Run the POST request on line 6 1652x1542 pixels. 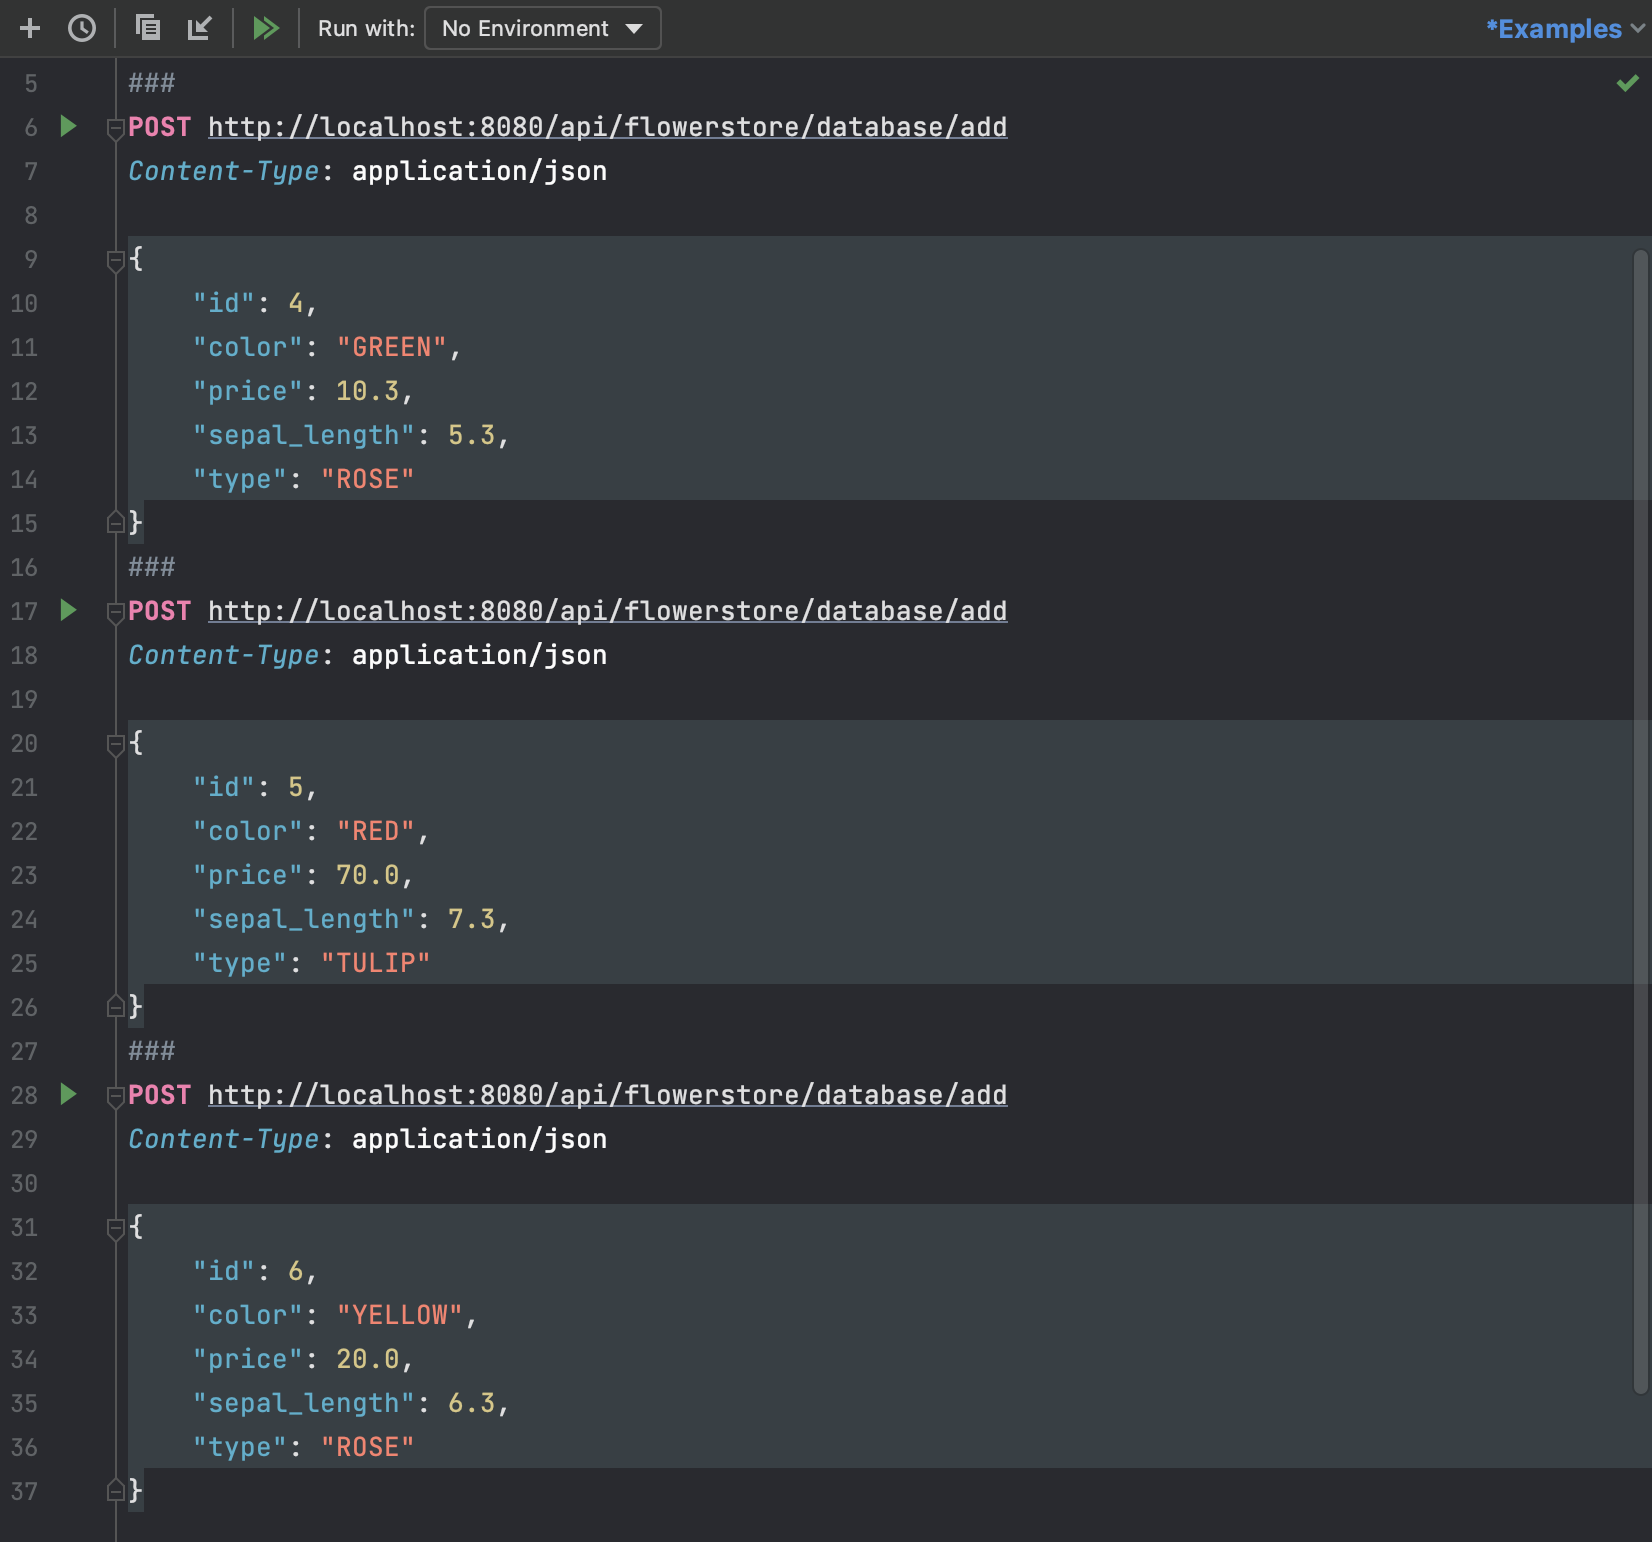coord(68,126)
